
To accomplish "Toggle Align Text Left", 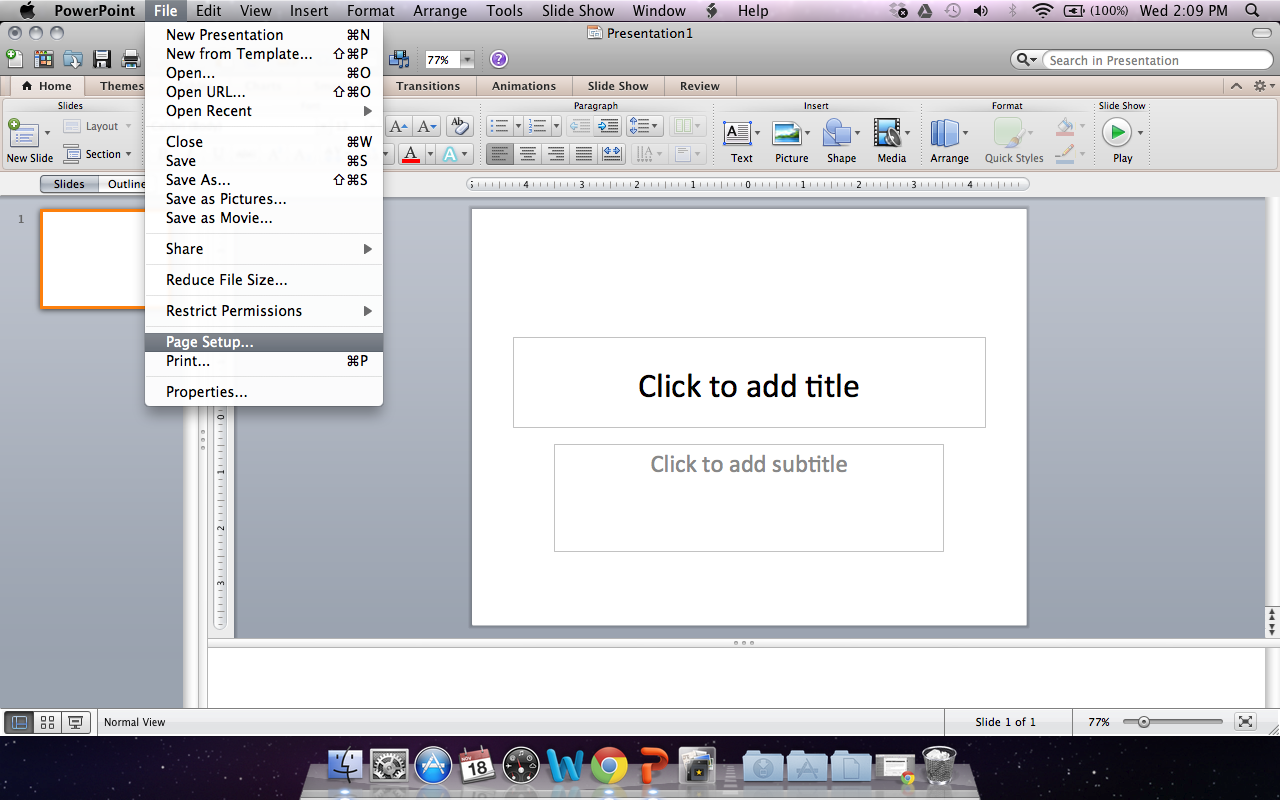I will coord(500,154).
